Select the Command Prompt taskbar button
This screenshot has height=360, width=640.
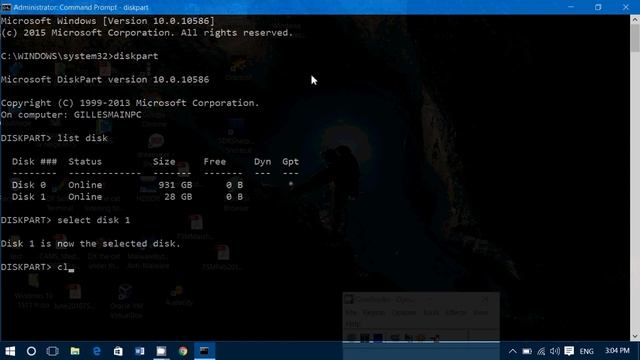[x=204, y=351]
